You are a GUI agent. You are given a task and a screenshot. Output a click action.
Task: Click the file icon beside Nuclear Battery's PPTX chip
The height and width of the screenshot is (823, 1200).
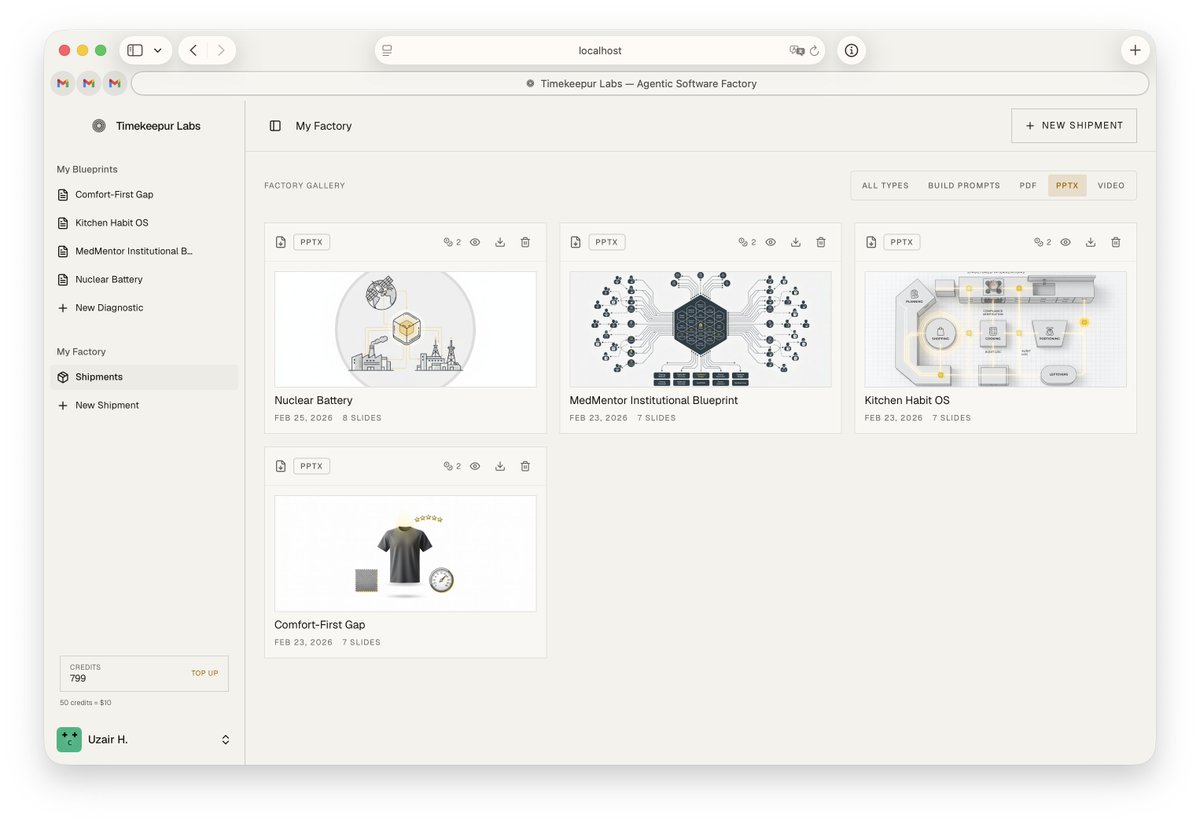tap(279, 241)
